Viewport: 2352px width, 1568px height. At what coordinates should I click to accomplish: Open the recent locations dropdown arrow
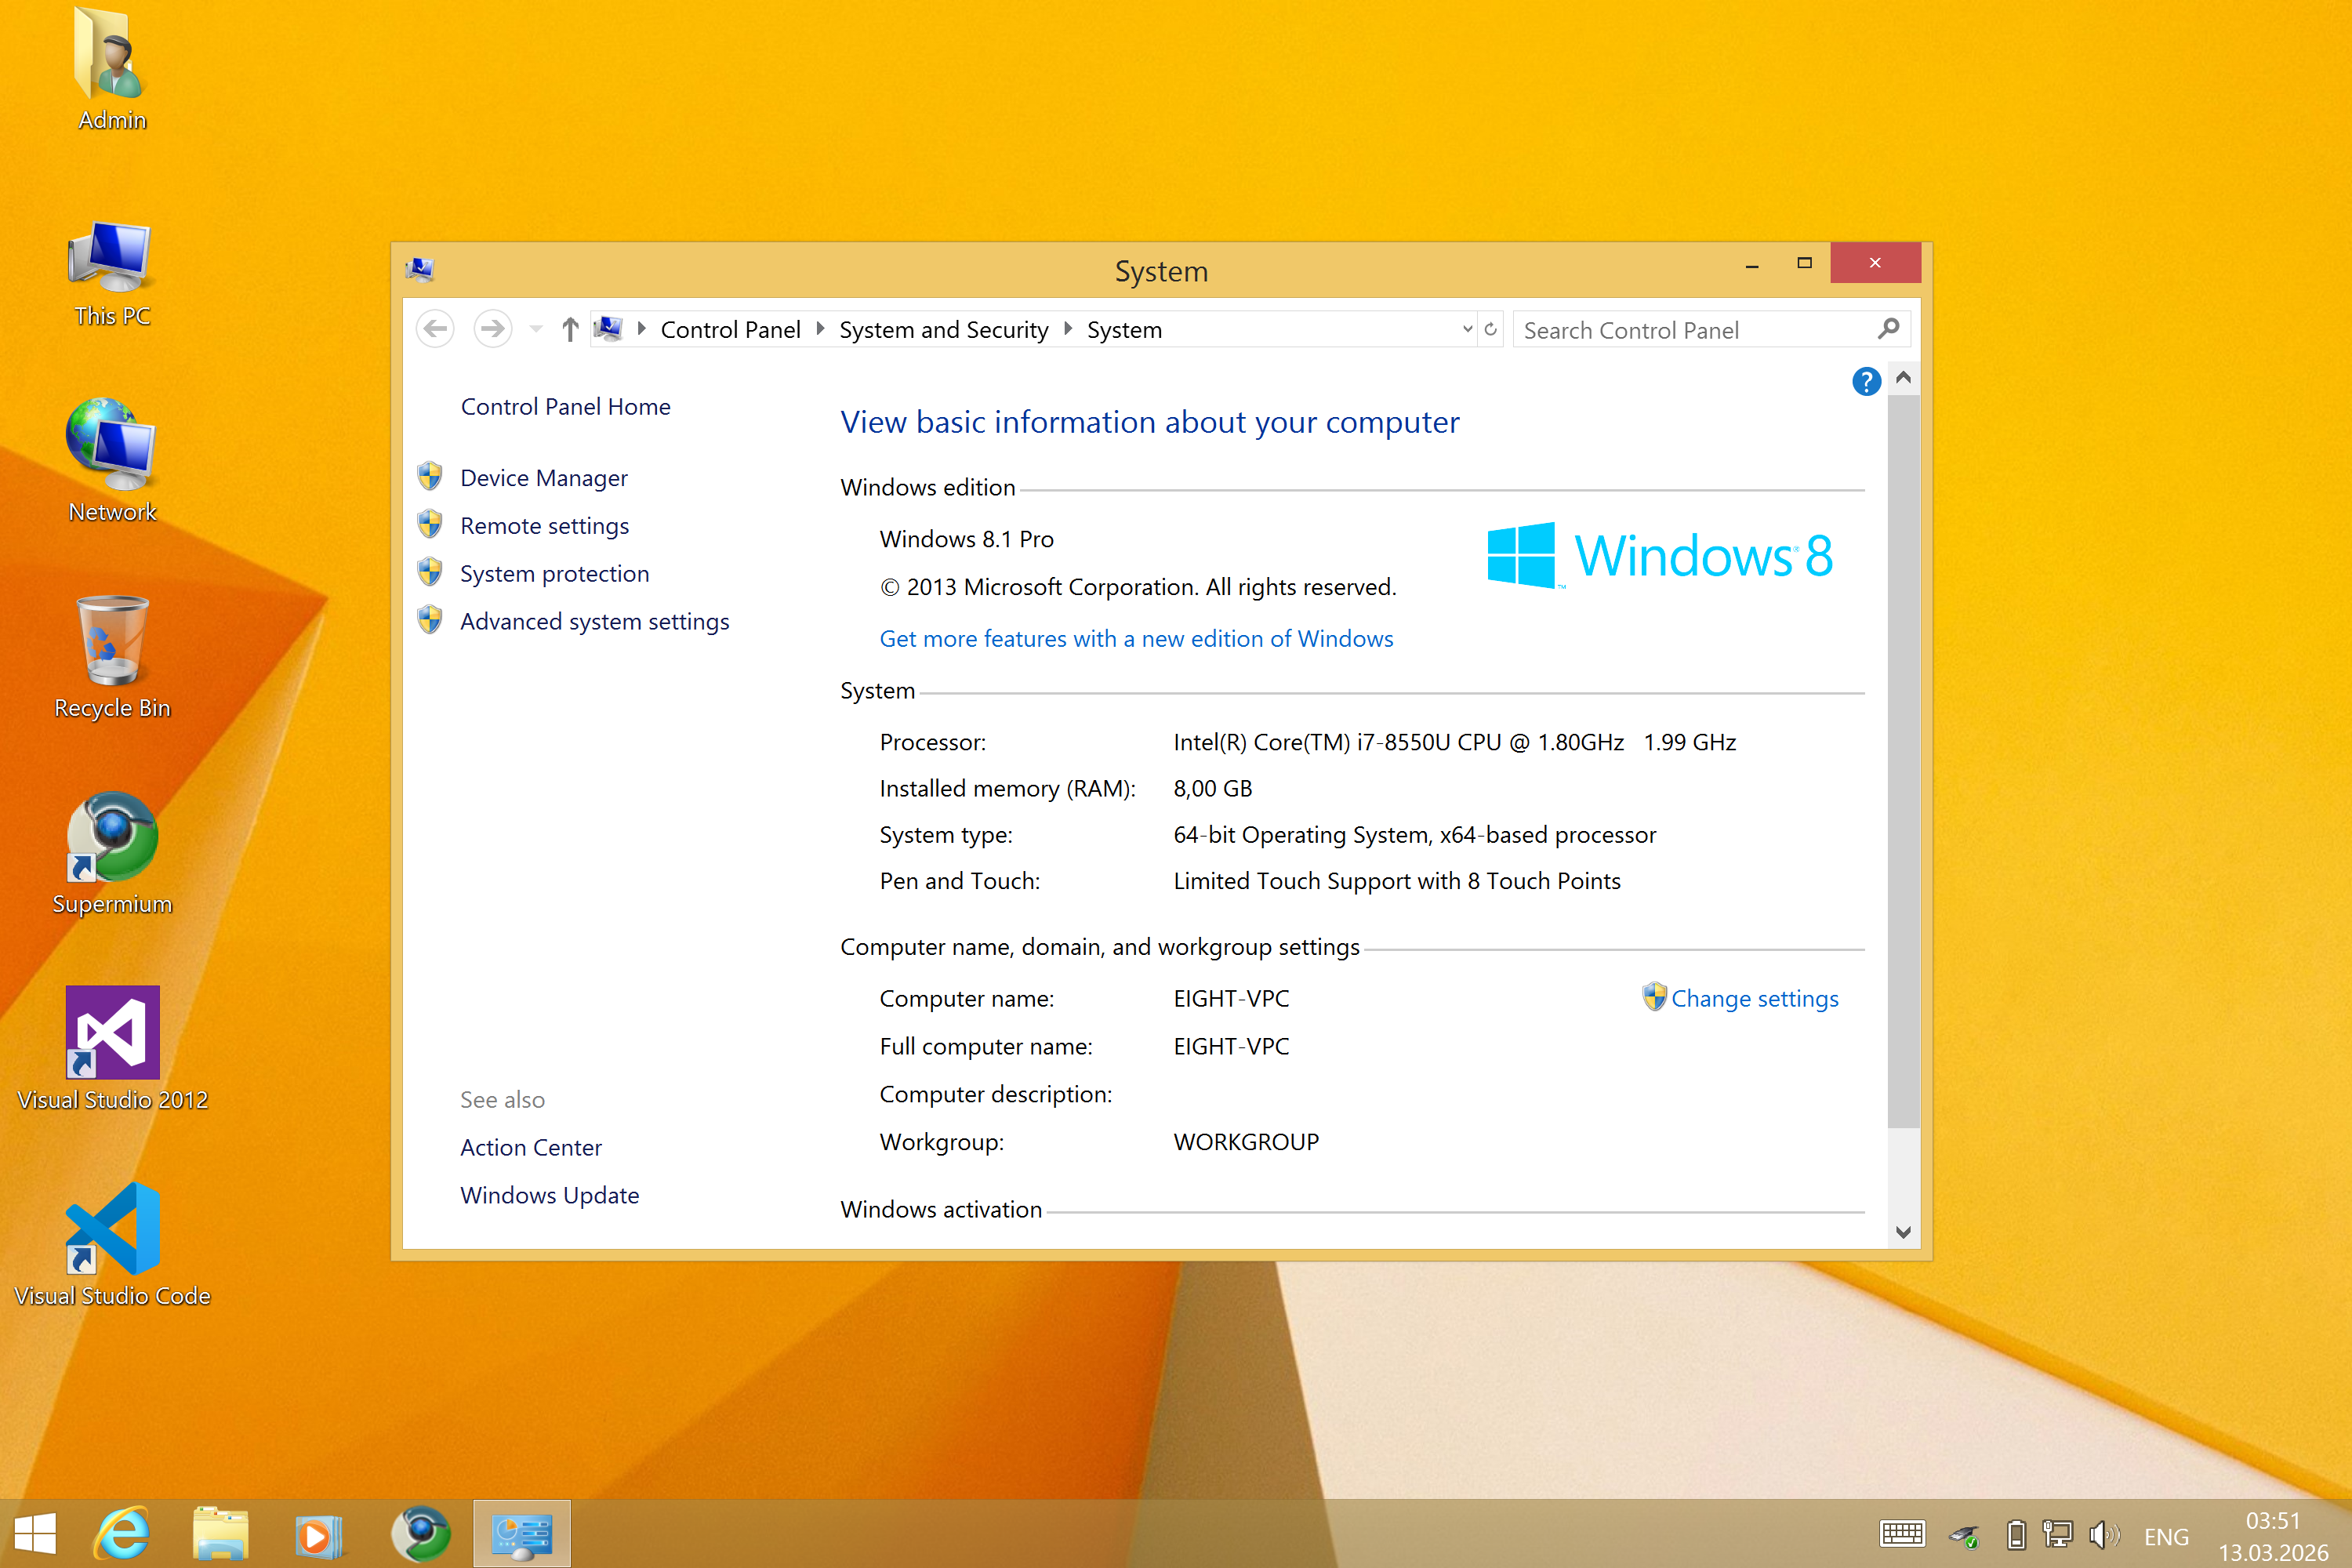(x=536, y=329)
